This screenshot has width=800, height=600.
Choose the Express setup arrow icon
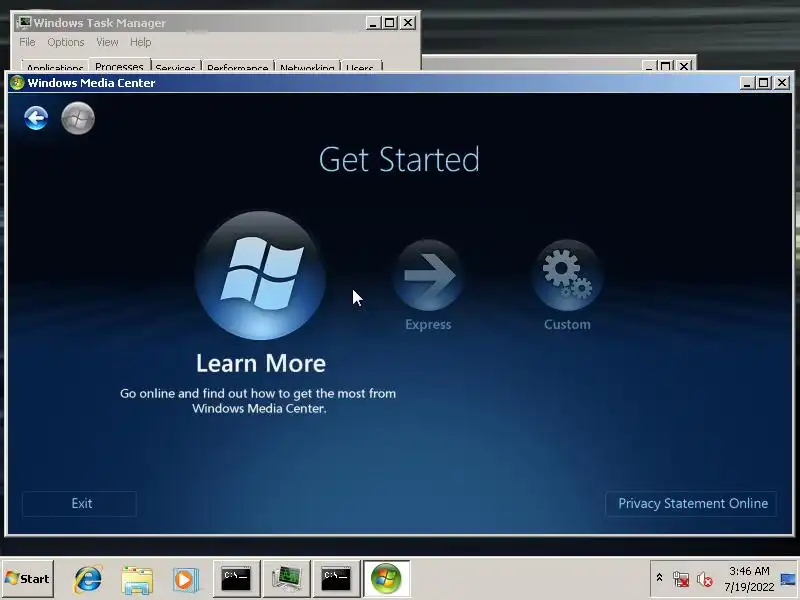tap(429, 276)
